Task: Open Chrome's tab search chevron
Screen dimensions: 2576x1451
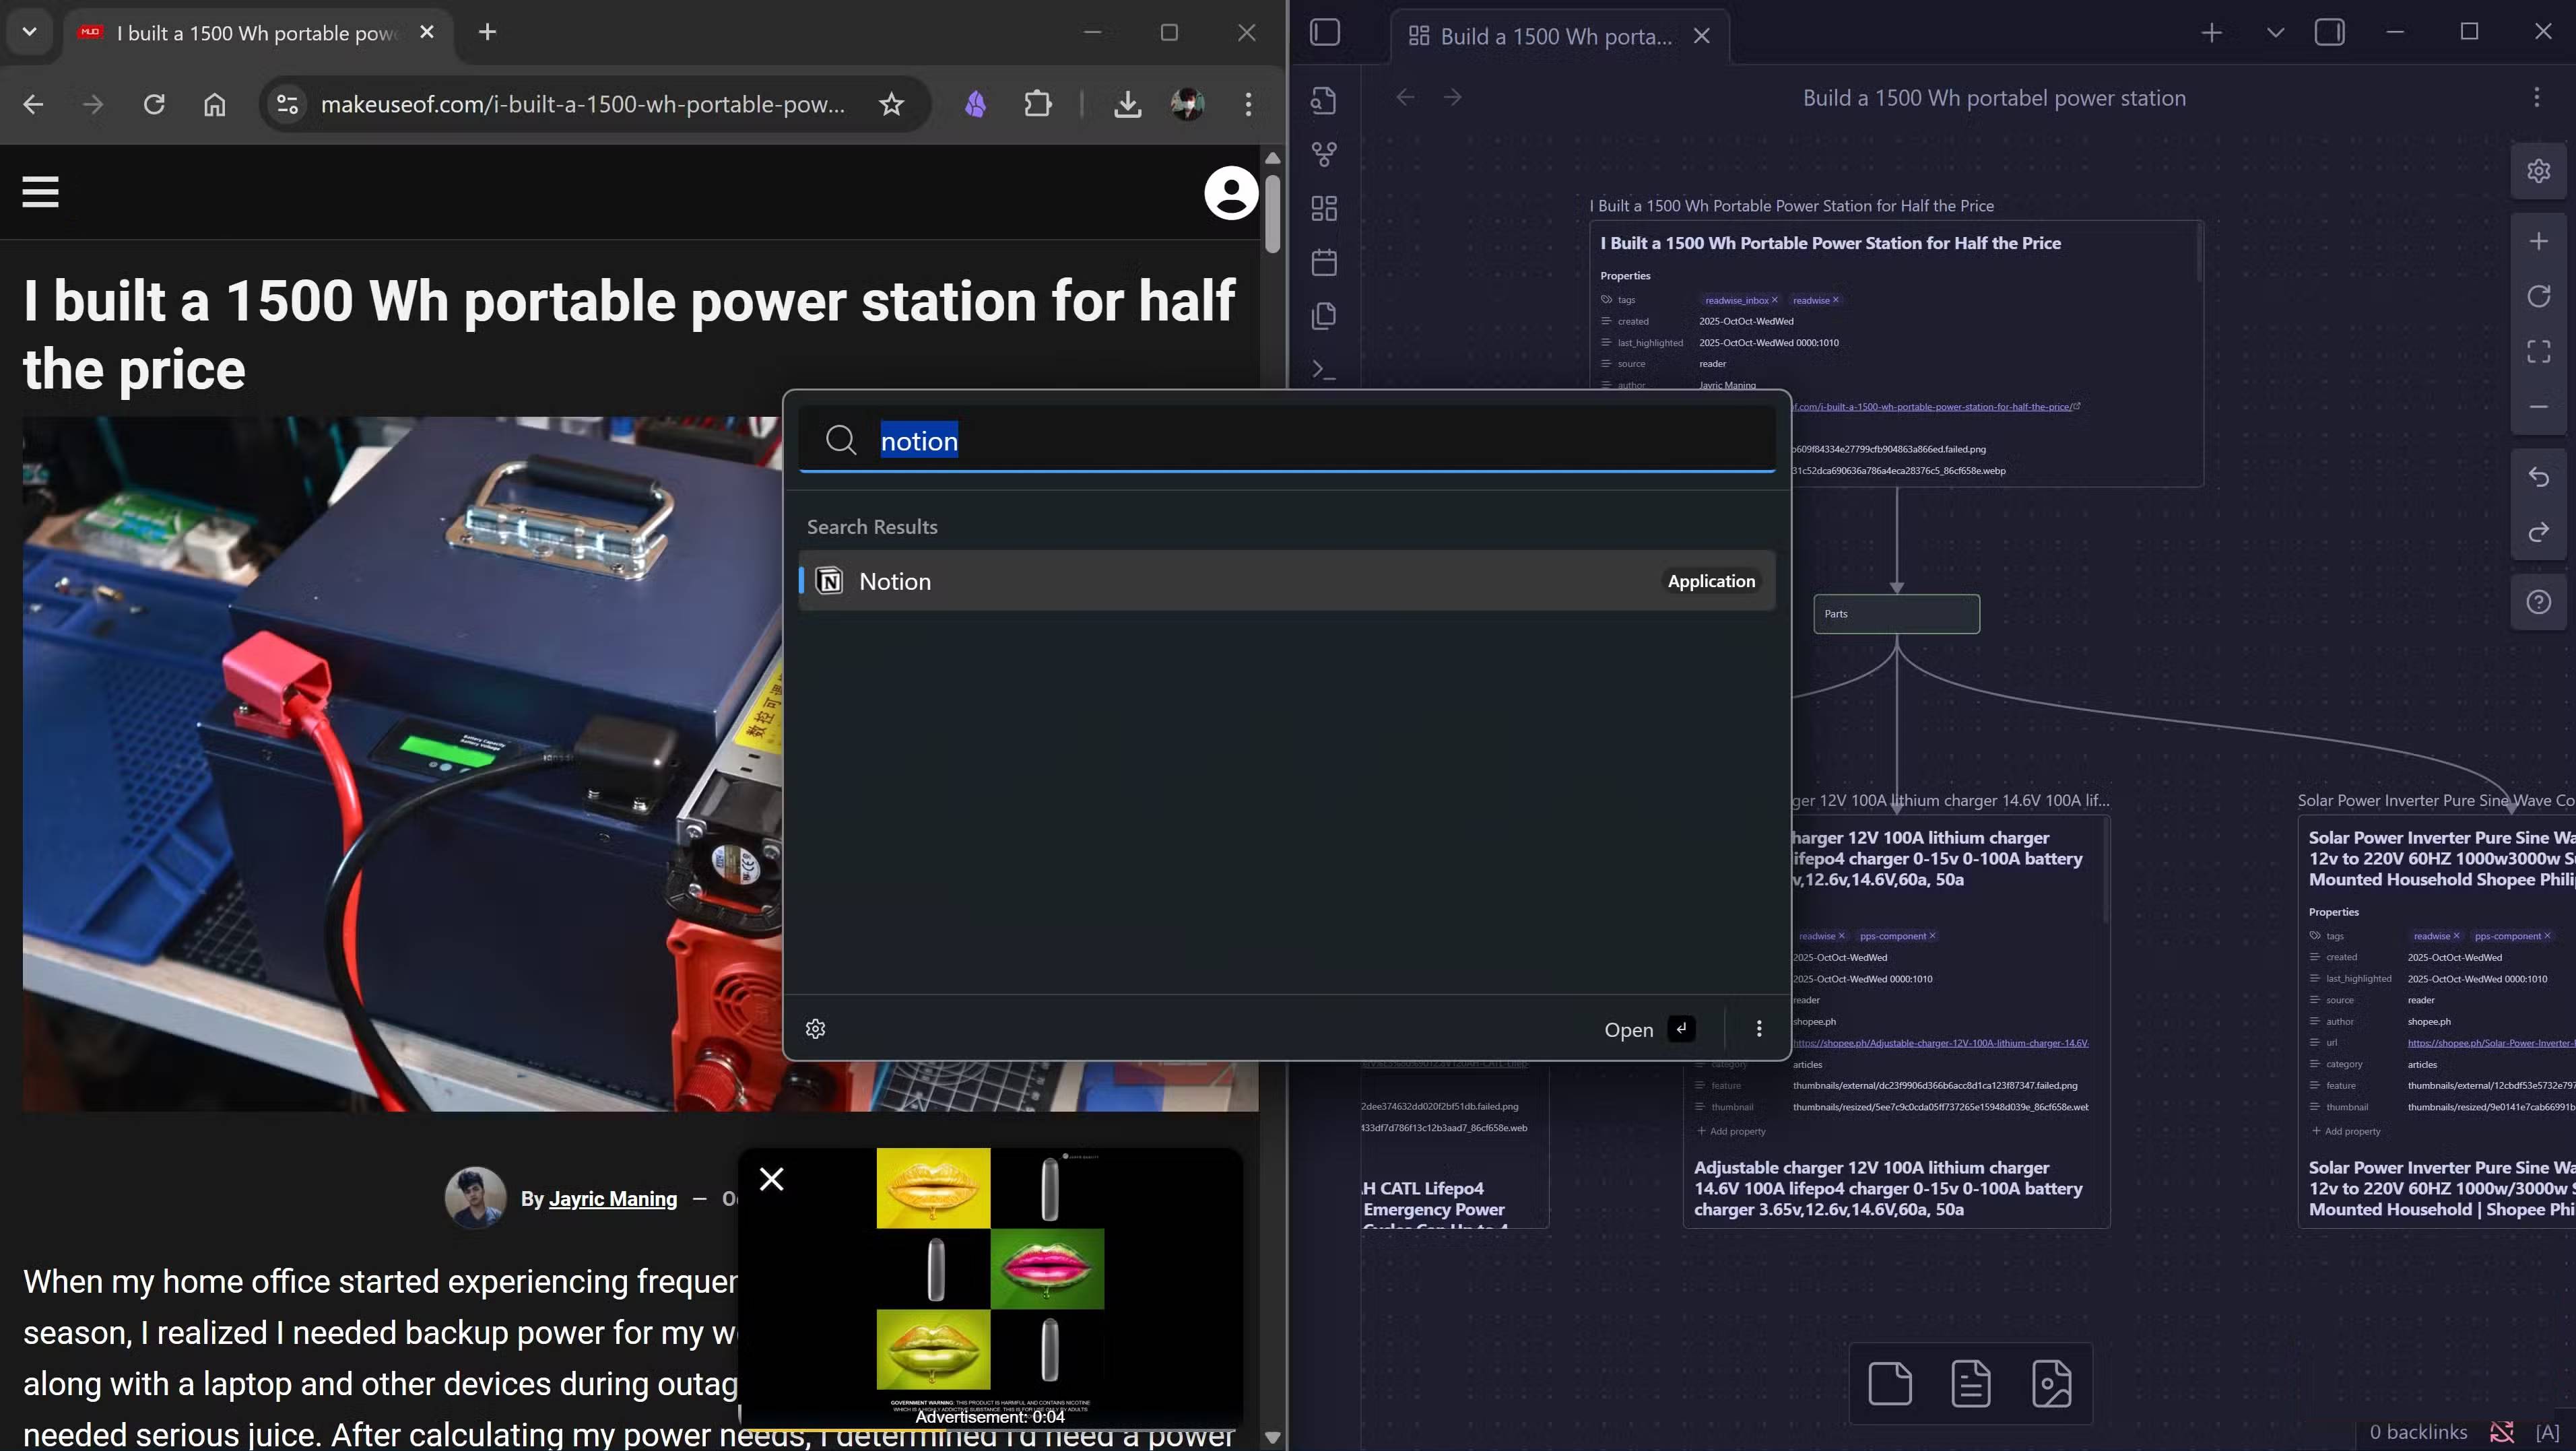Action: 29,32
